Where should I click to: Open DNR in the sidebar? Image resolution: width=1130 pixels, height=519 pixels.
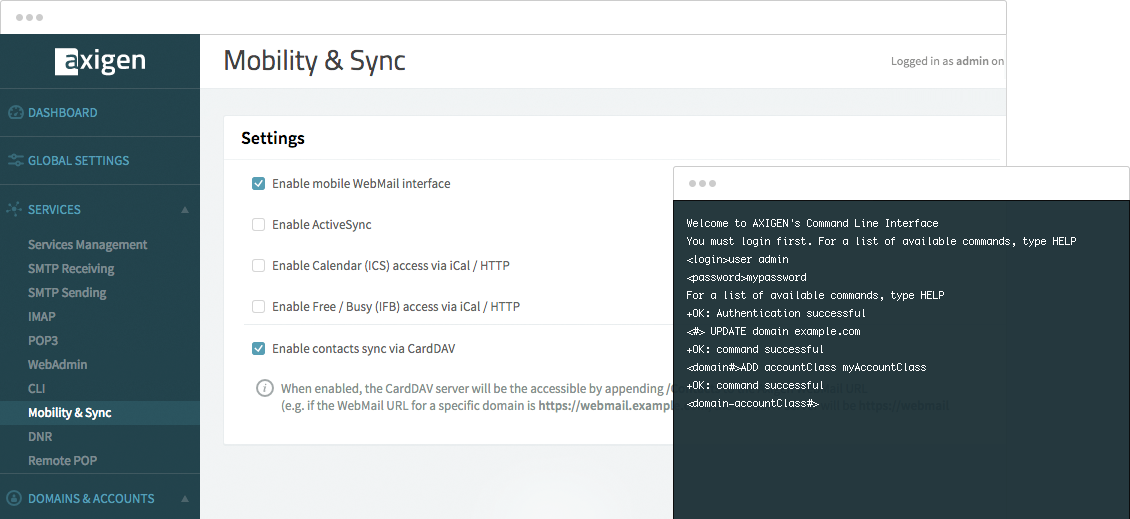(40, 437)
